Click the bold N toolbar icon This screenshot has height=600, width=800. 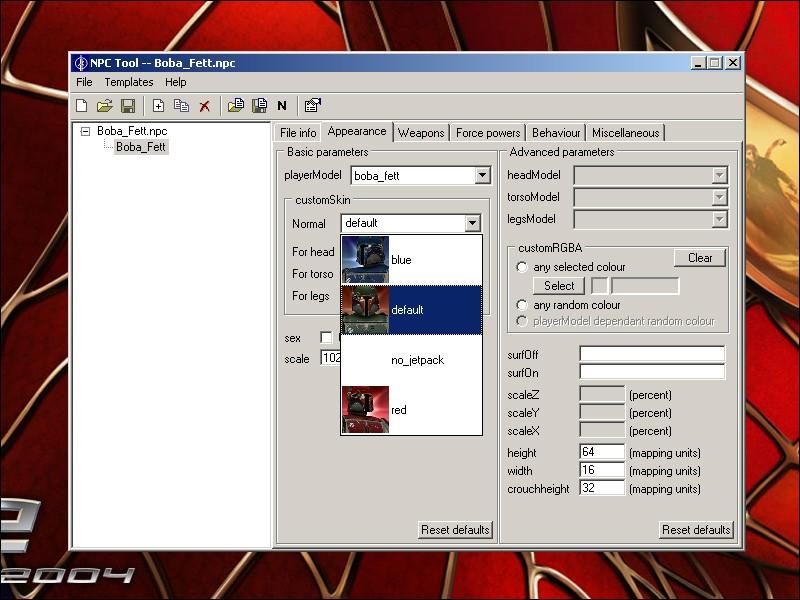click(282, 106)
